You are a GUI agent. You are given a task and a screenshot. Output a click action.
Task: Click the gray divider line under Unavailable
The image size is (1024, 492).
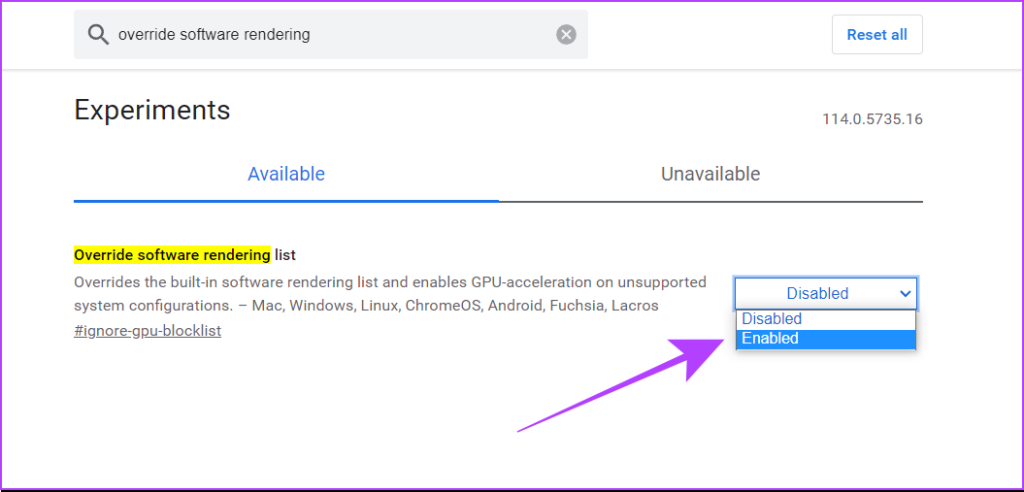point(711,201)
